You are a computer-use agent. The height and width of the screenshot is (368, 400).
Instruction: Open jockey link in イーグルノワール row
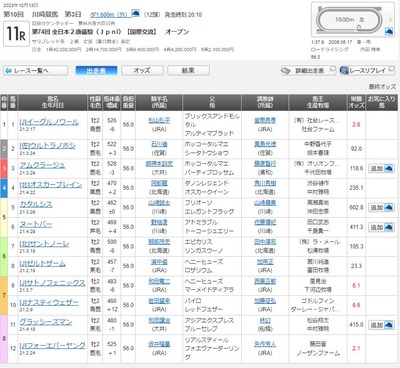[x=159, y=121]
